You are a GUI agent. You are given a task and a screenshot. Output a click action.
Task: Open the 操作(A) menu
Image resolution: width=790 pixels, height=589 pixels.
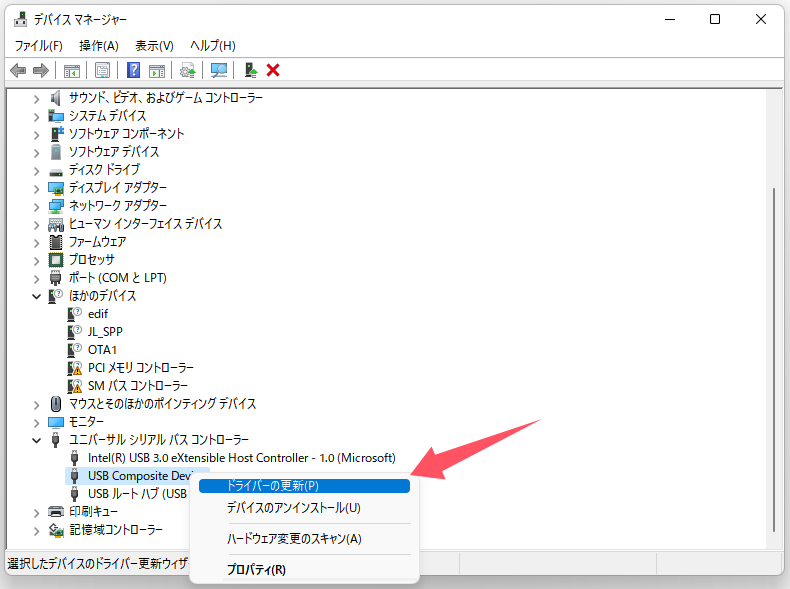pyautogui.click(x=99, y=46)
